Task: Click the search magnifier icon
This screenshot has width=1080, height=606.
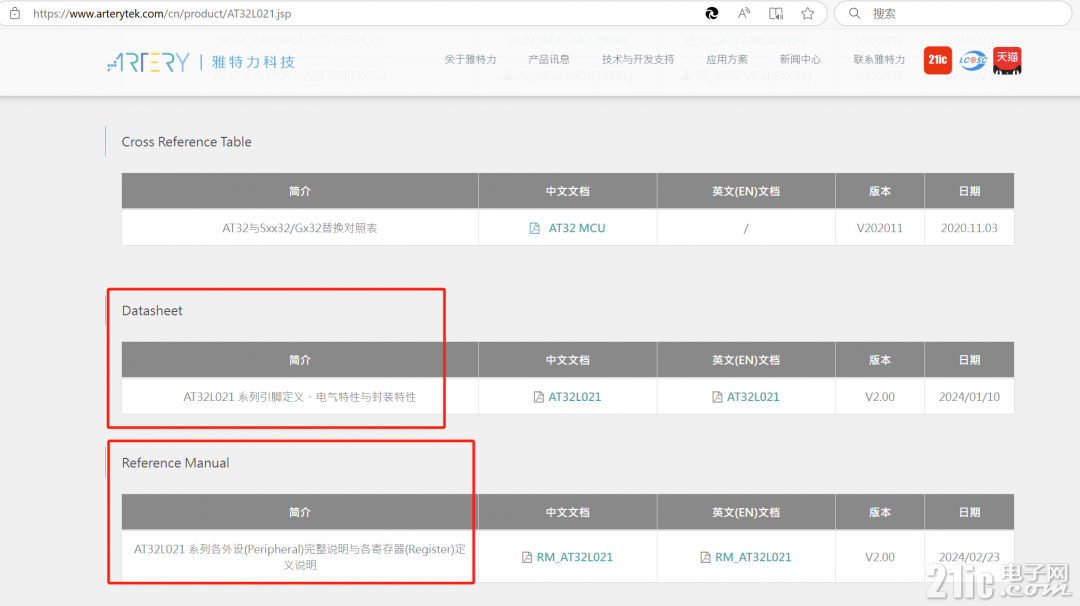Action: click(x=854, y=13)
